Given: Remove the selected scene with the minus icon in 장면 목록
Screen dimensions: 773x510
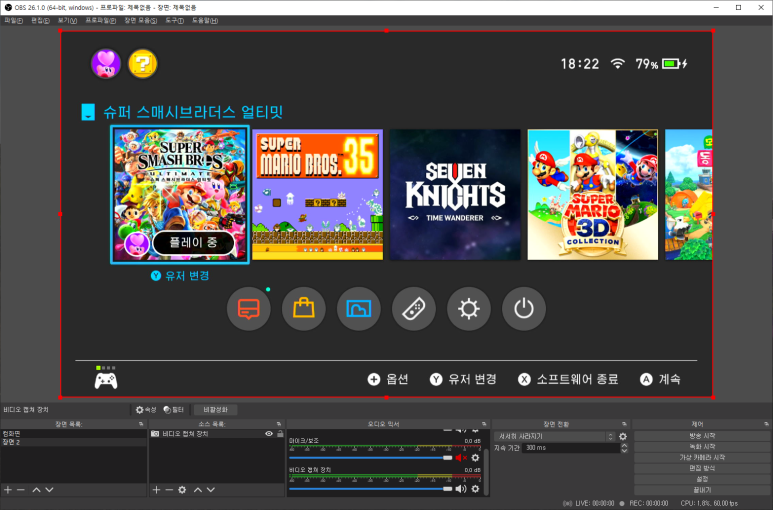Looking at the screenshot, I should (x=21, y=489).
